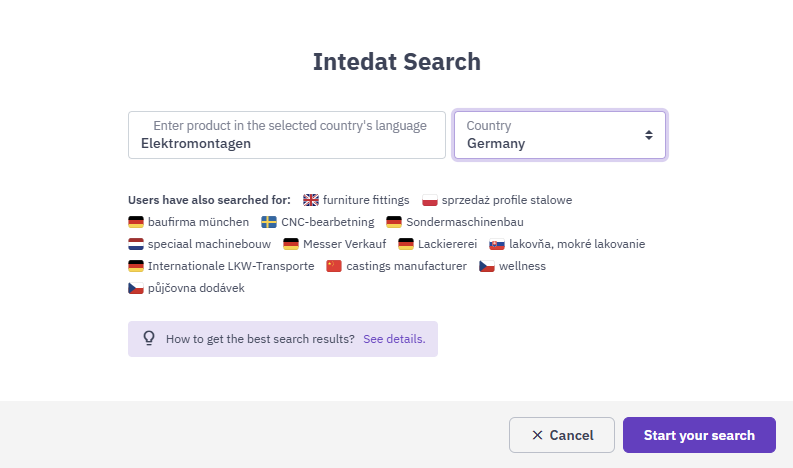Click the Czech flag next to wellness
This screenshot has height=468, width=793.
click(x=487, y=266)
